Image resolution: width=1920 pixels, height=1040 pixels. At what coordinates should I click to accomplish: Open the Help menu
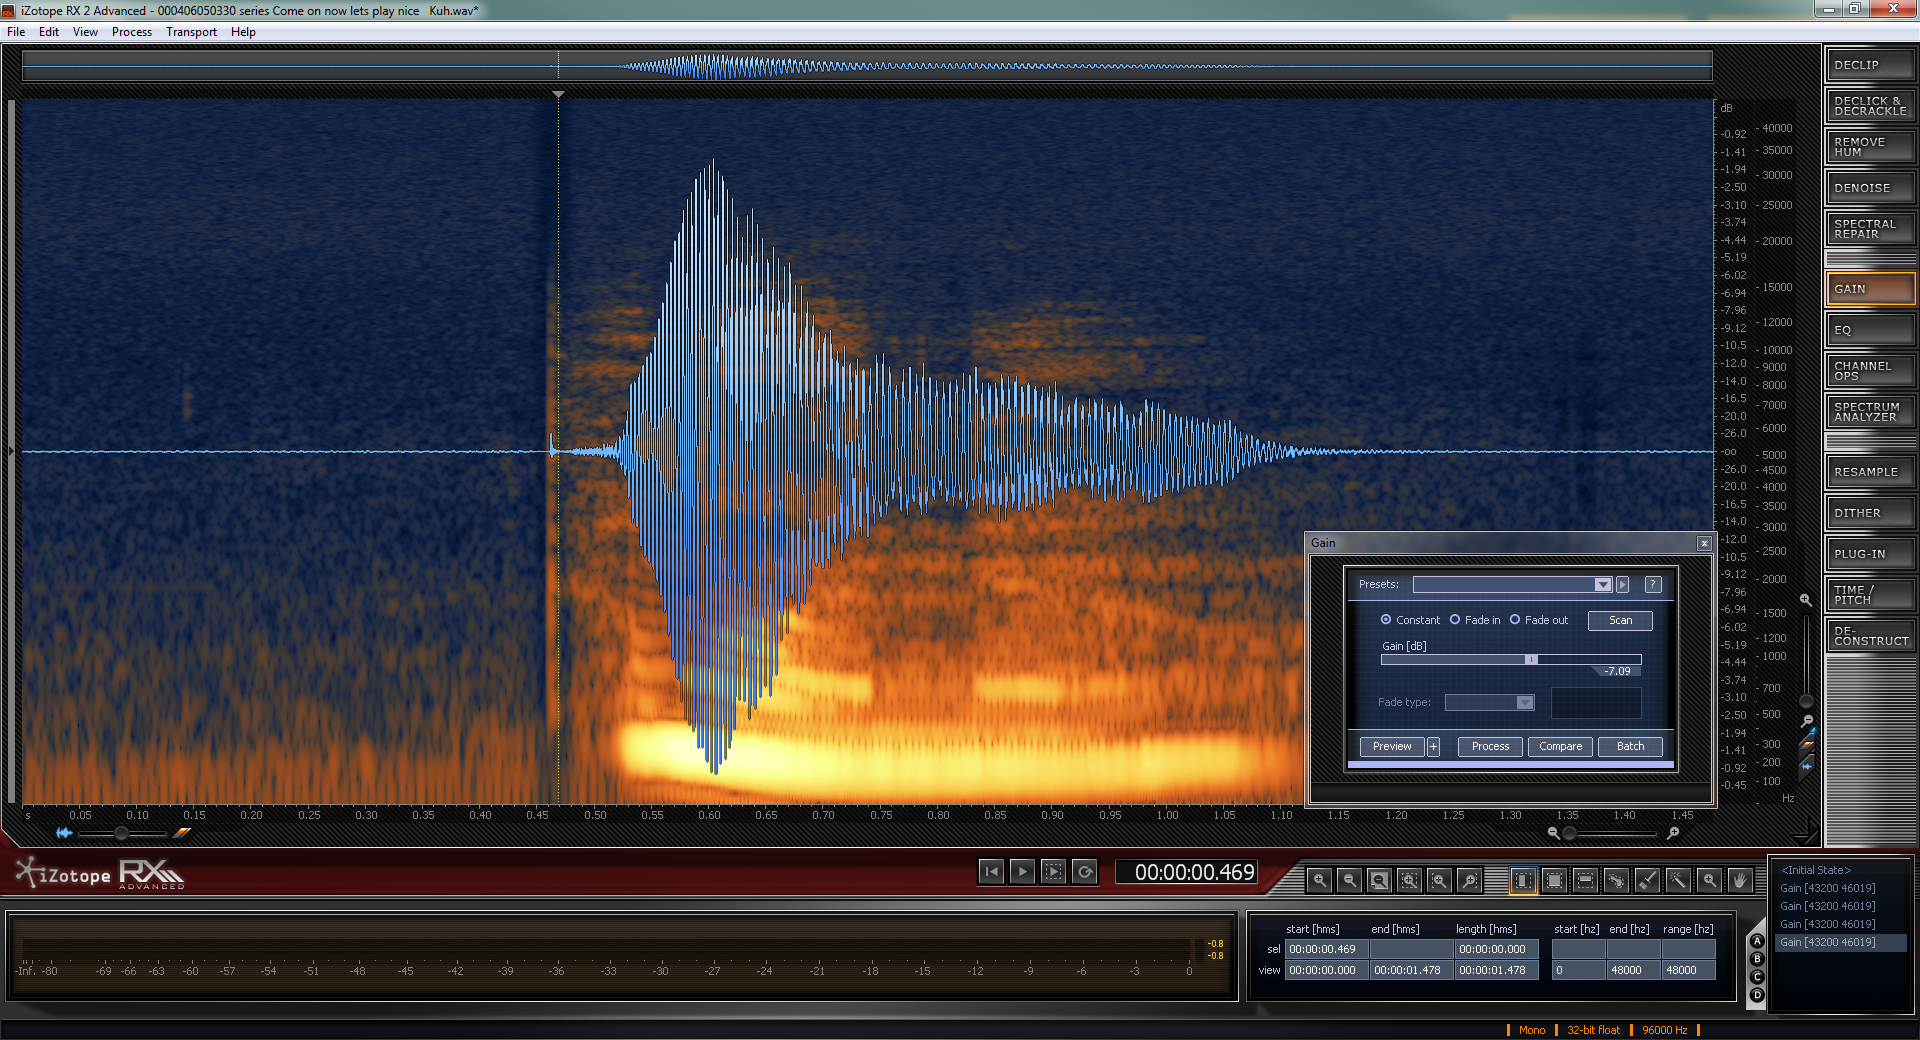243,32
